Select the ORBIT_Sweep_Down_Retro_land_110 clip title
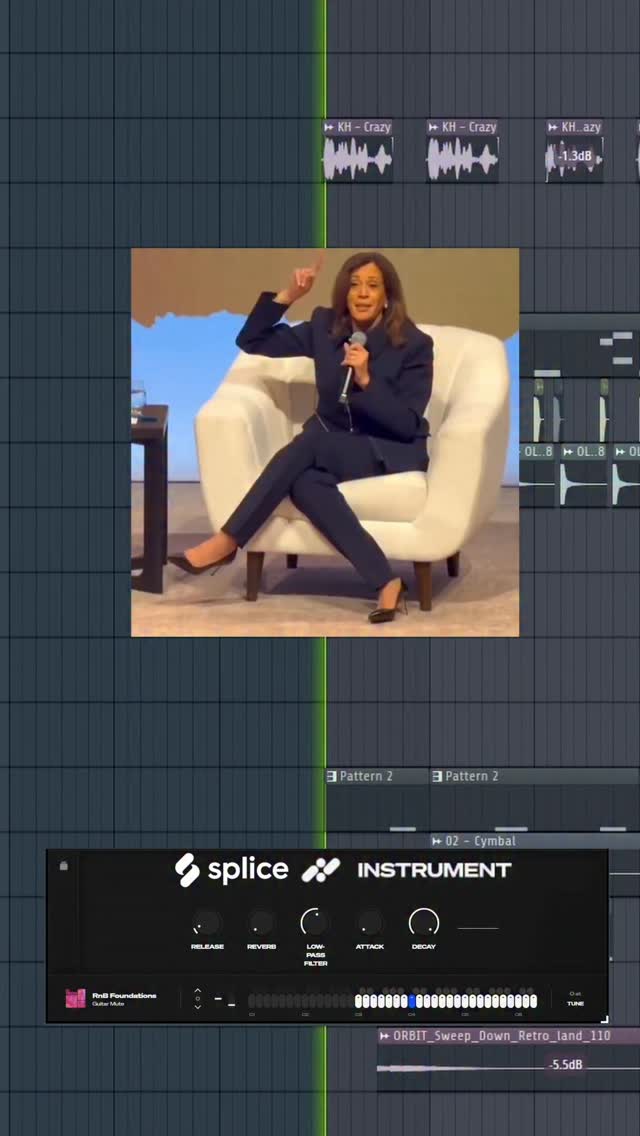The image size is (640, 1136). click(502, 1036)
